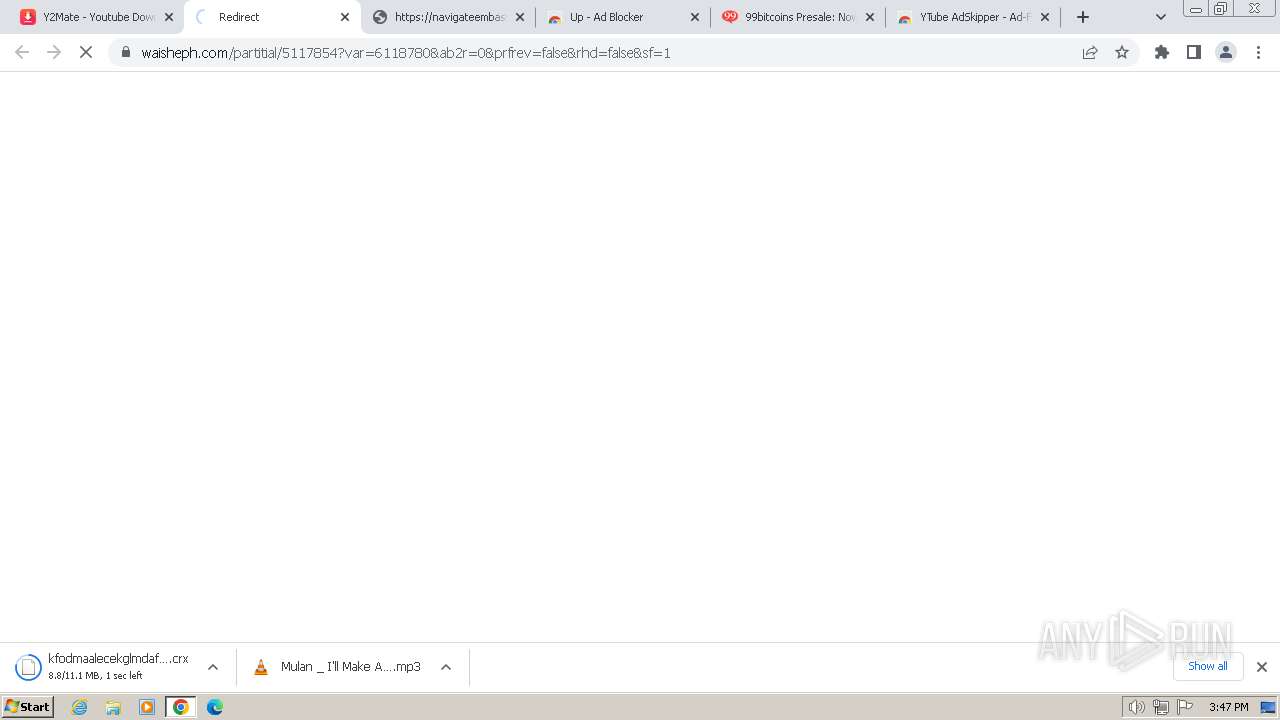Close the YTube AdSkipper tab
This screenshot has width=1280, height=720.
[1045, 17]
